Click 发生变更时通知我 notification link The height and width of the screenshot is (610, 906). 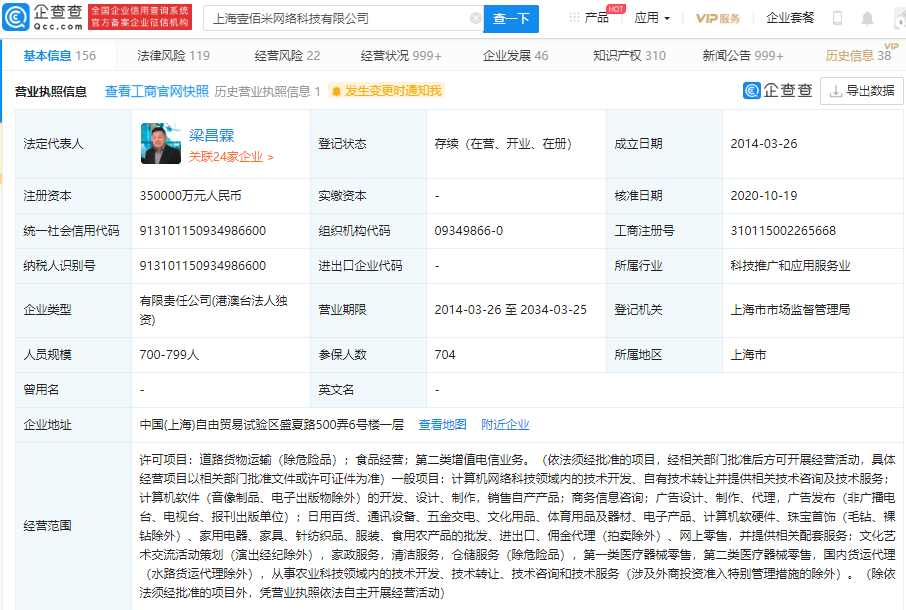393,91
